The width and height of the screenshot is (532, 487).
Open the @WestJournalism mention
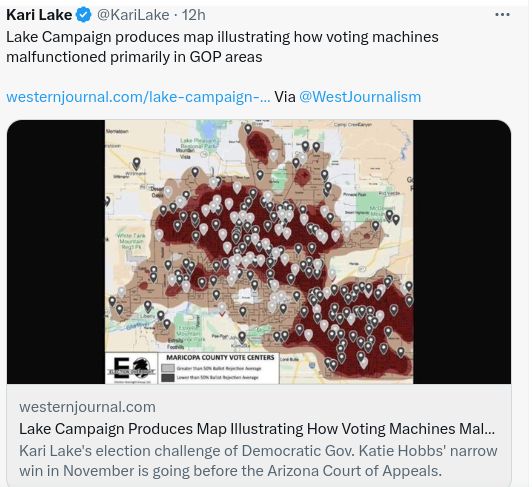pyautogui.click(x=360, y=97)
